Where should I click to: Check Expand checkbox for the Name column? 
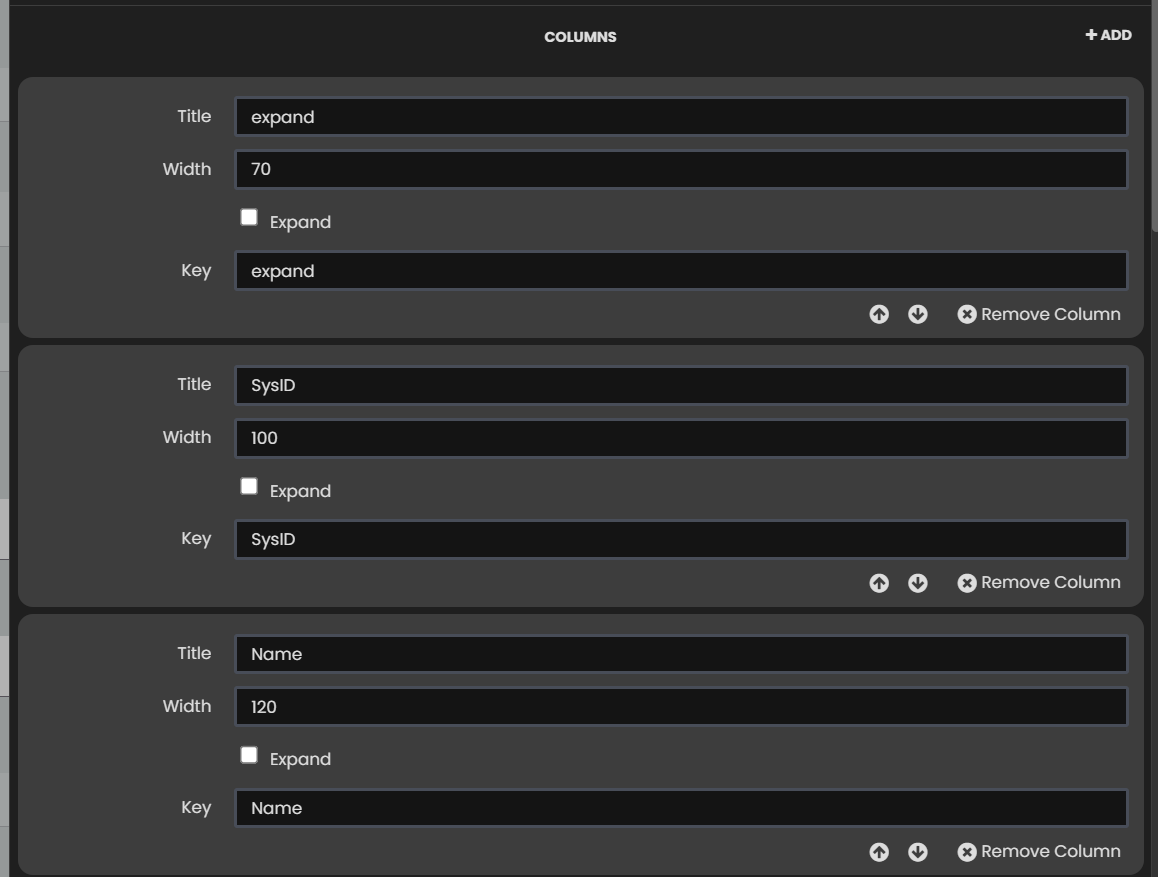[x=249, y=755]
